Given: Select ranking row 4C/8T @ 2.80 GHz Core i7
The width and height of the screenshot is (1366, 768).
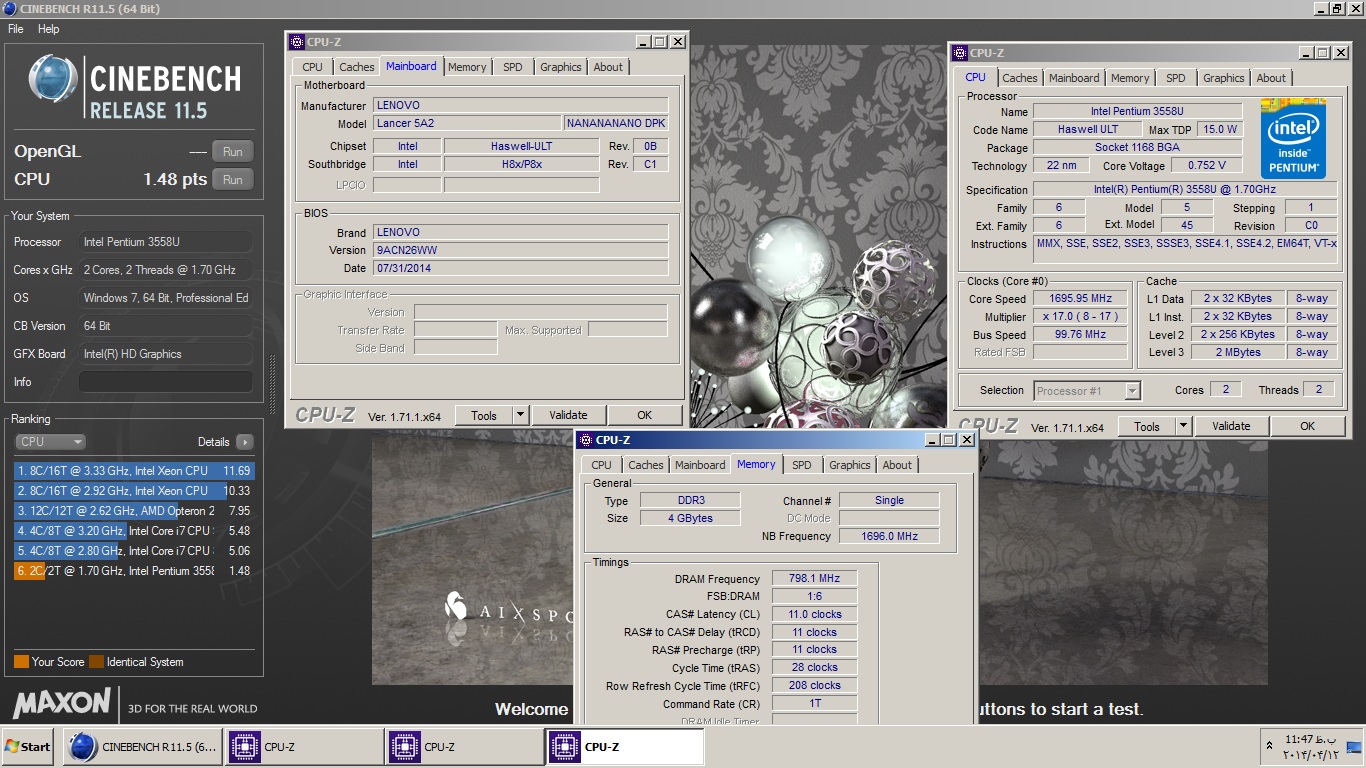Looking at the screenshot, I should pos(134,551).
